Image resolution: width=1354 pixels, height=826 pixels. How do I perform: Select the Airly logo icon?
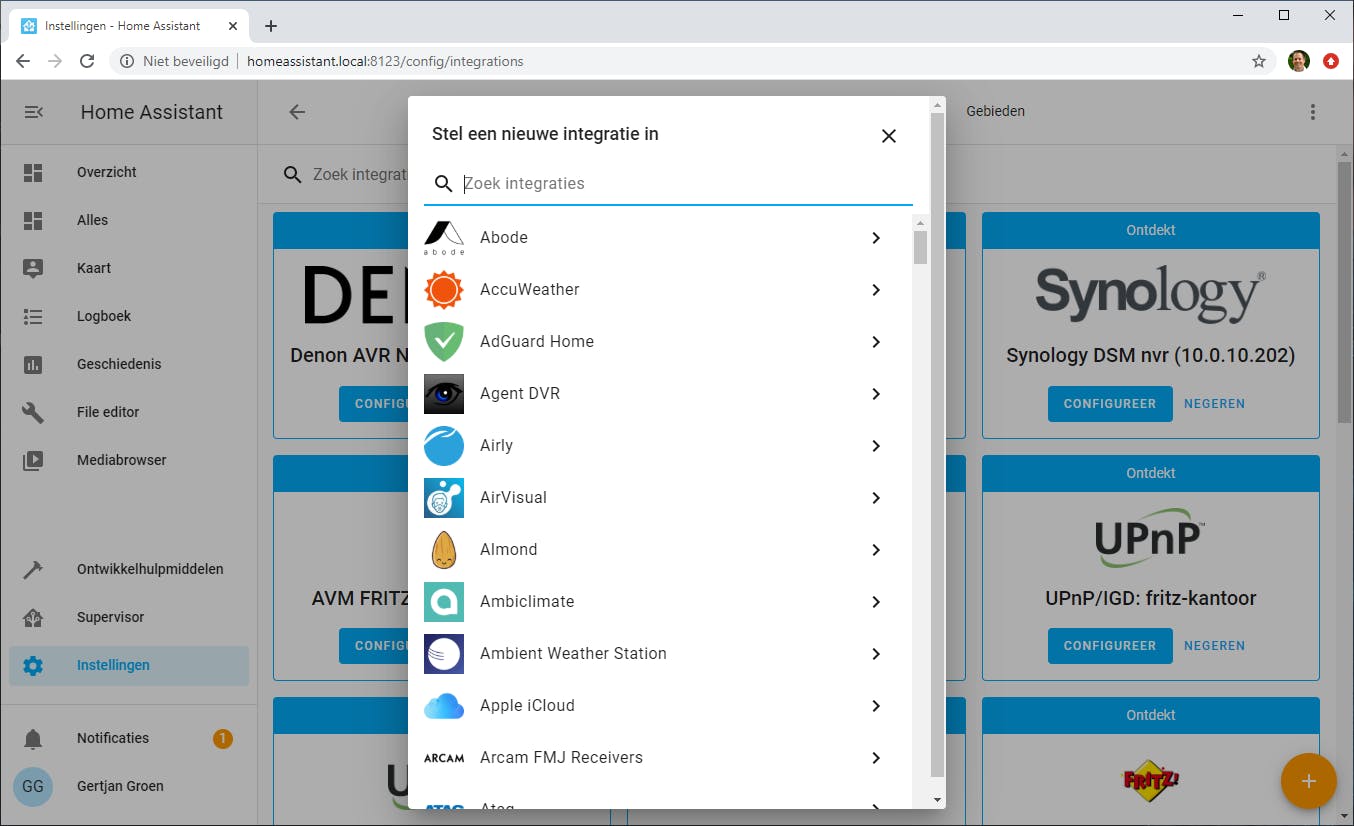point(444,446)
